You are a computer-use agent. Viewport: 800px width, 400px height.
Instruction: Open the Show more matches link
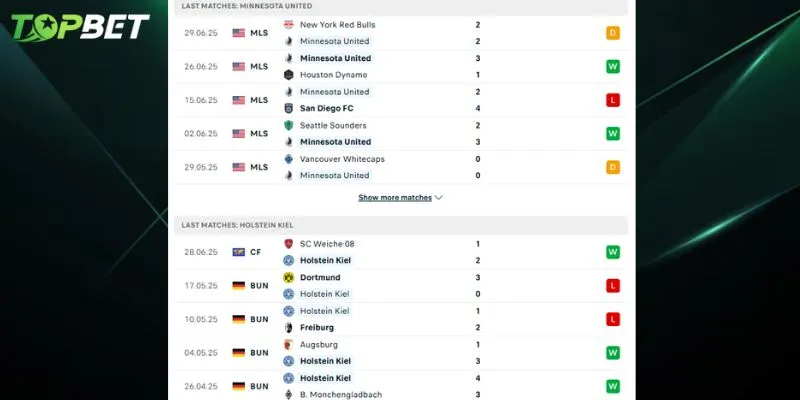coord(395,197)
